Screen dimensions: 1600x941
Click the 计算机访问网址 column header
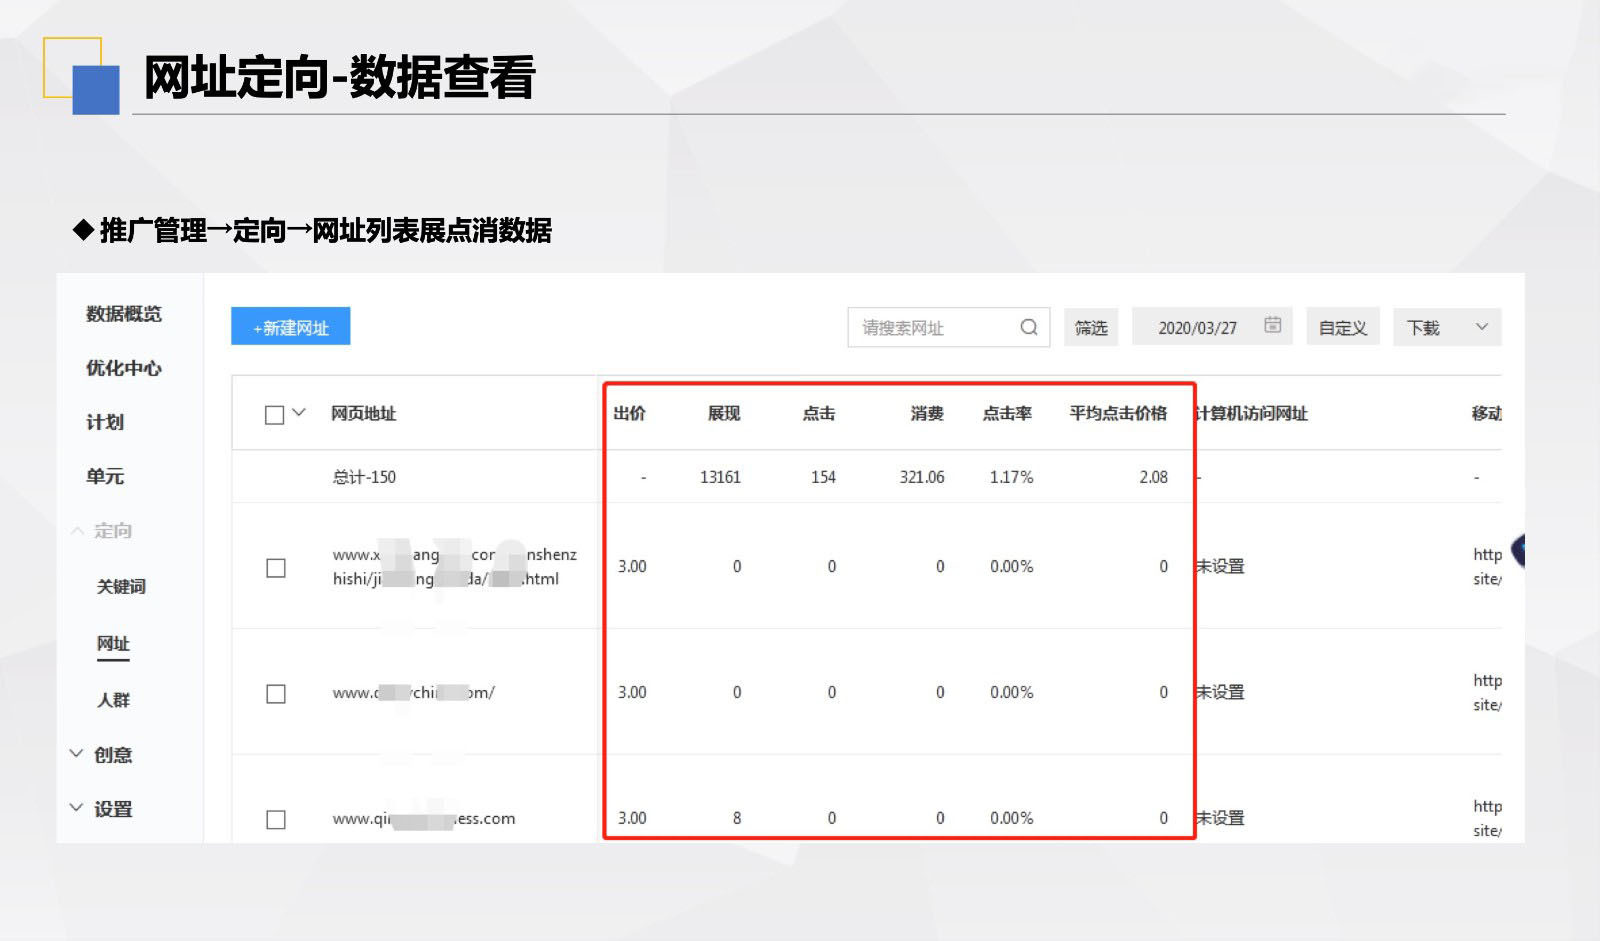1252,413
